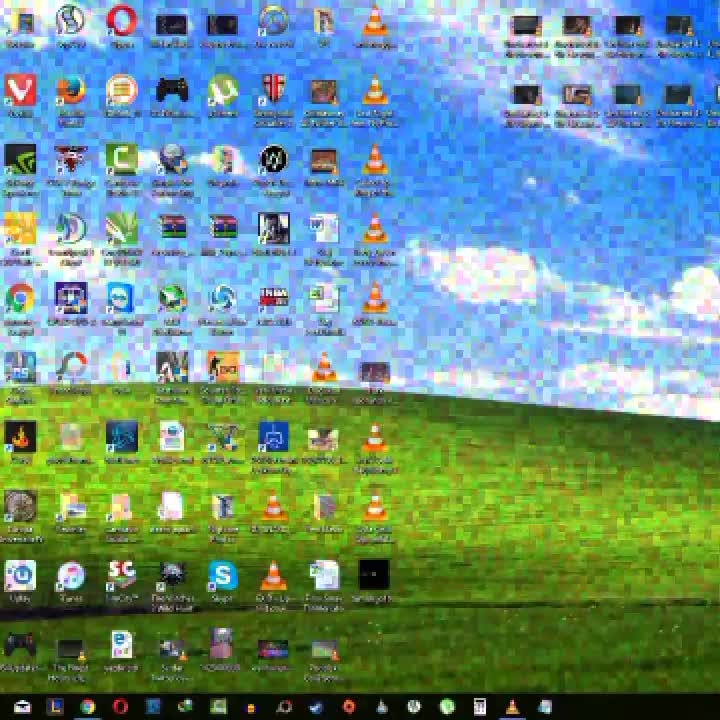Select the Excel spreadsheet icon on desktop
The width and height of the screenshot is (720, 720).
(x=324, y=298)
